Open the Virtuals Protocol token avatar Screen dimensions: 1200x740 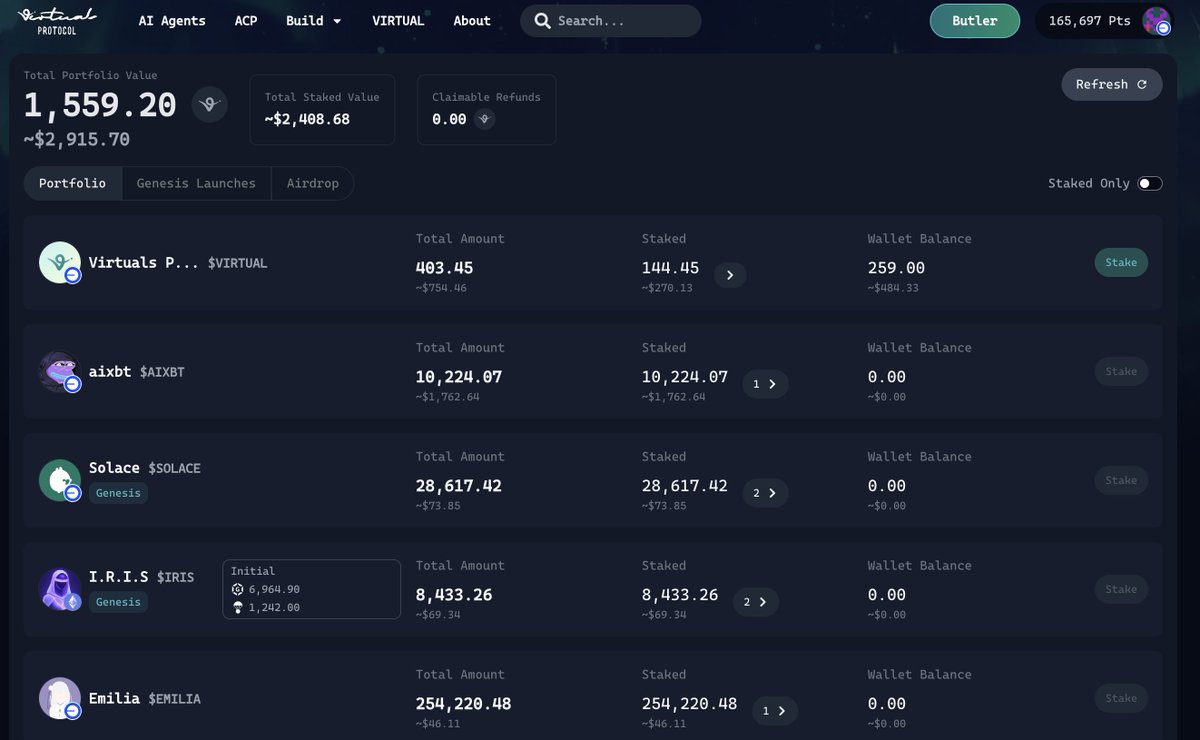59,262
